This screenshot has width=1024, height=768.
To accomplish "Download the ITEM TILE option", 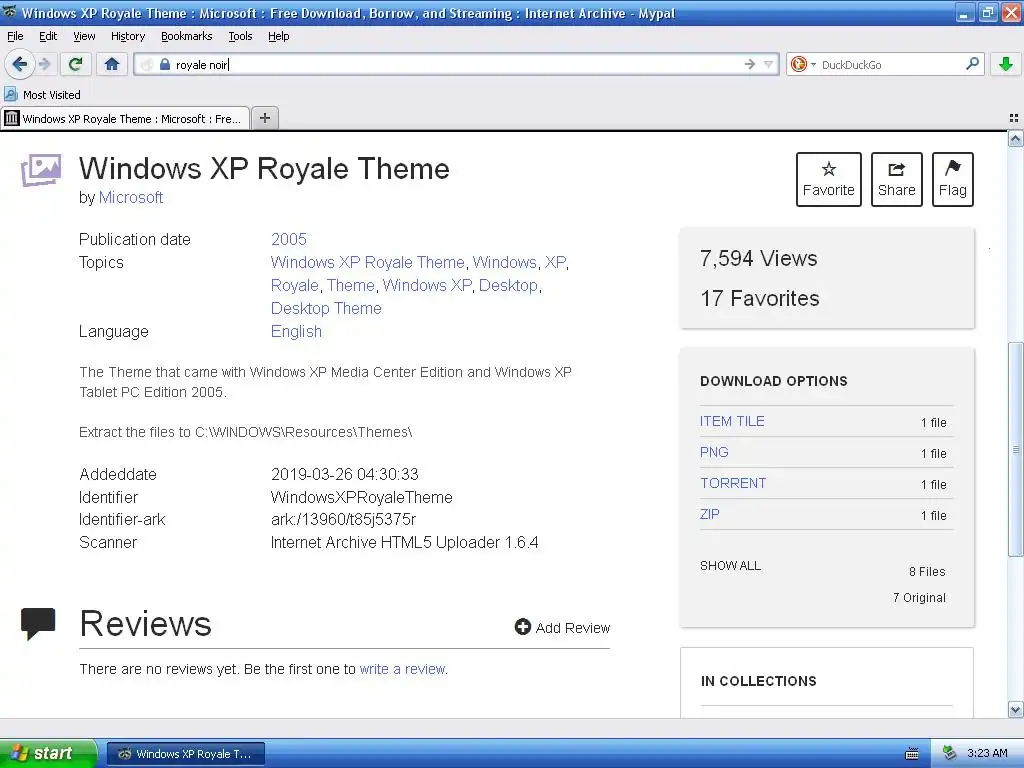I will tap(731, 421).
